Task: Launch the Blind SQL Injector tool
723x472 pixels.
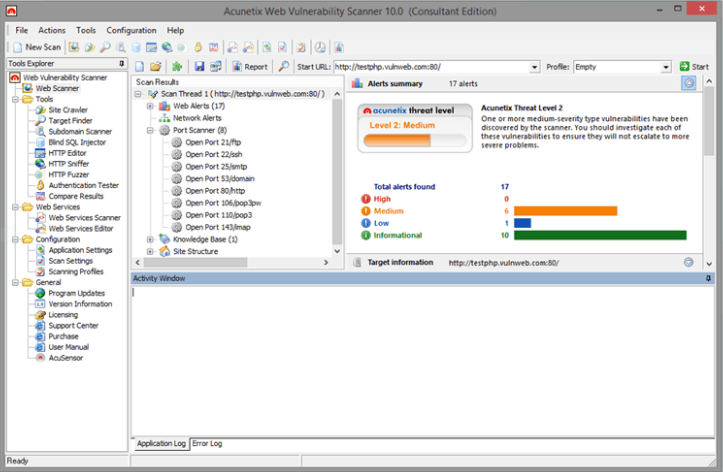Action: (78, 141)
